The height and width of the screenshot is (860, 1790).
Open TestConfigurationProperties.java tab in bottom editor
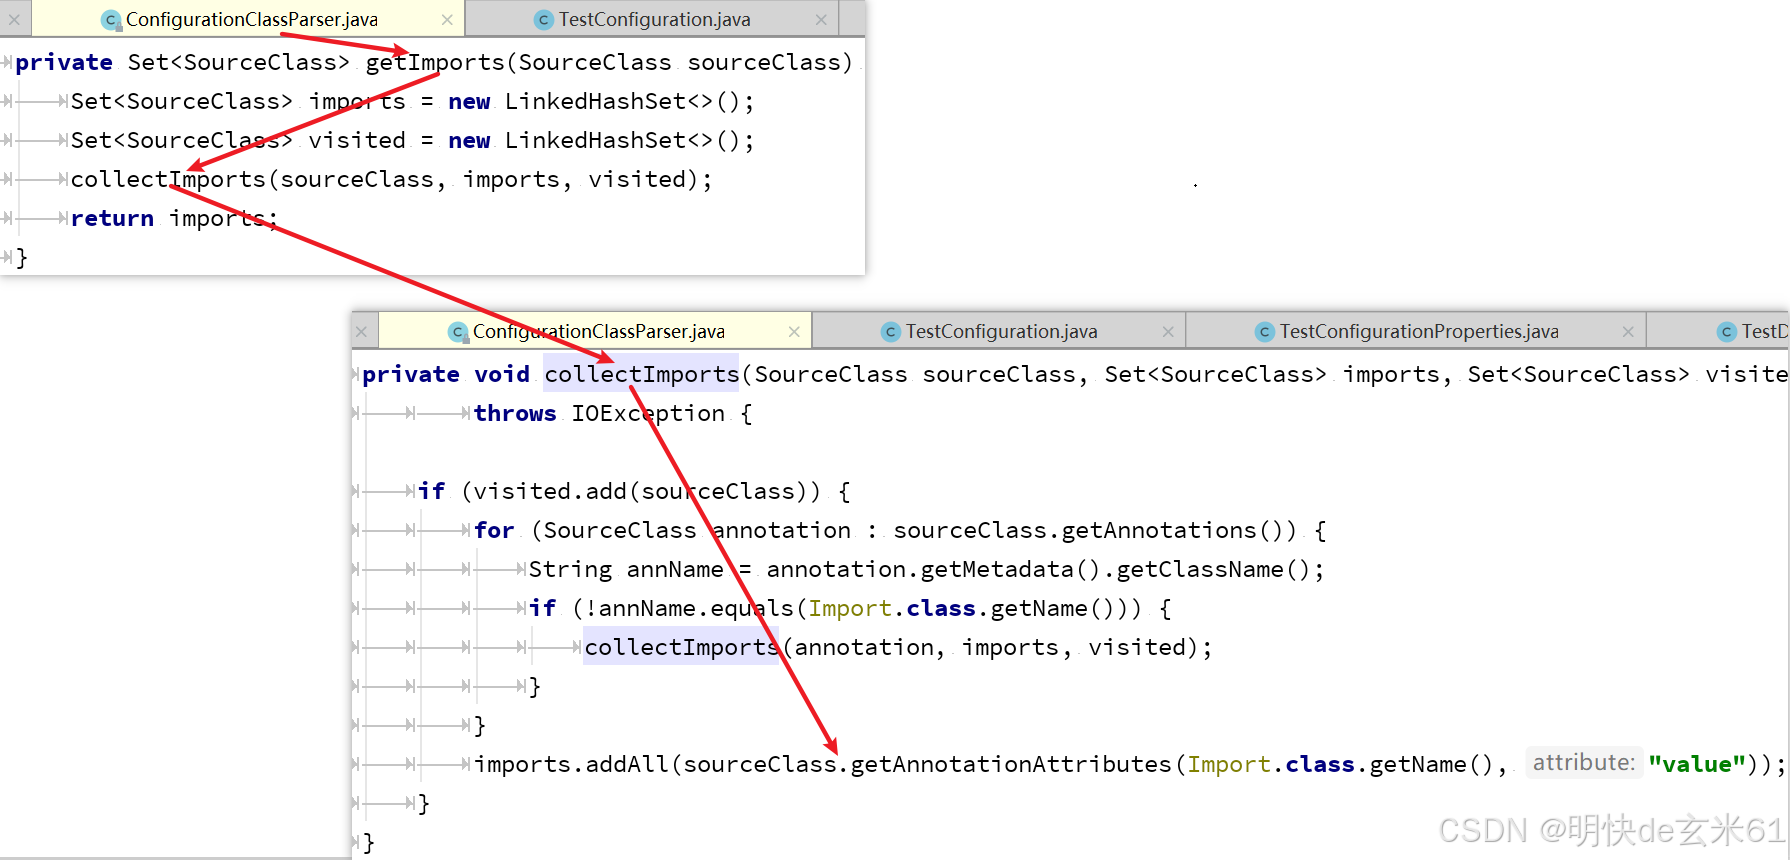[x=1418, y=331]
